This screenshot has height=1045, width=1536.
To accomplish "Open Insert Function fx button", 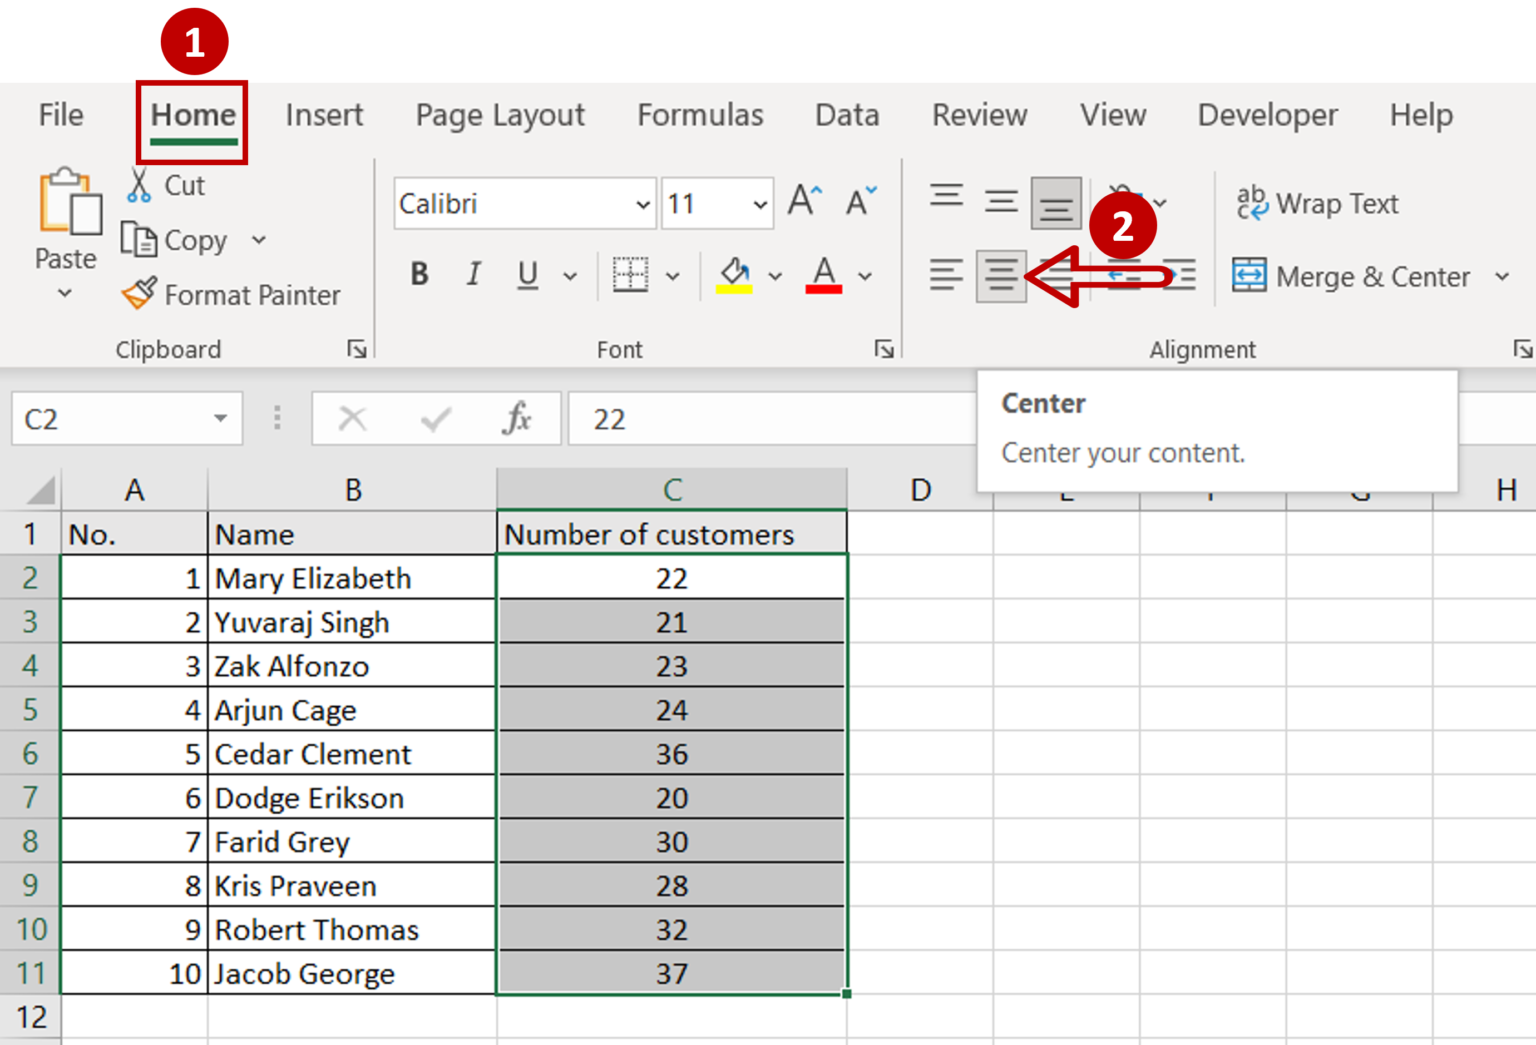I will tap(517, 419).
